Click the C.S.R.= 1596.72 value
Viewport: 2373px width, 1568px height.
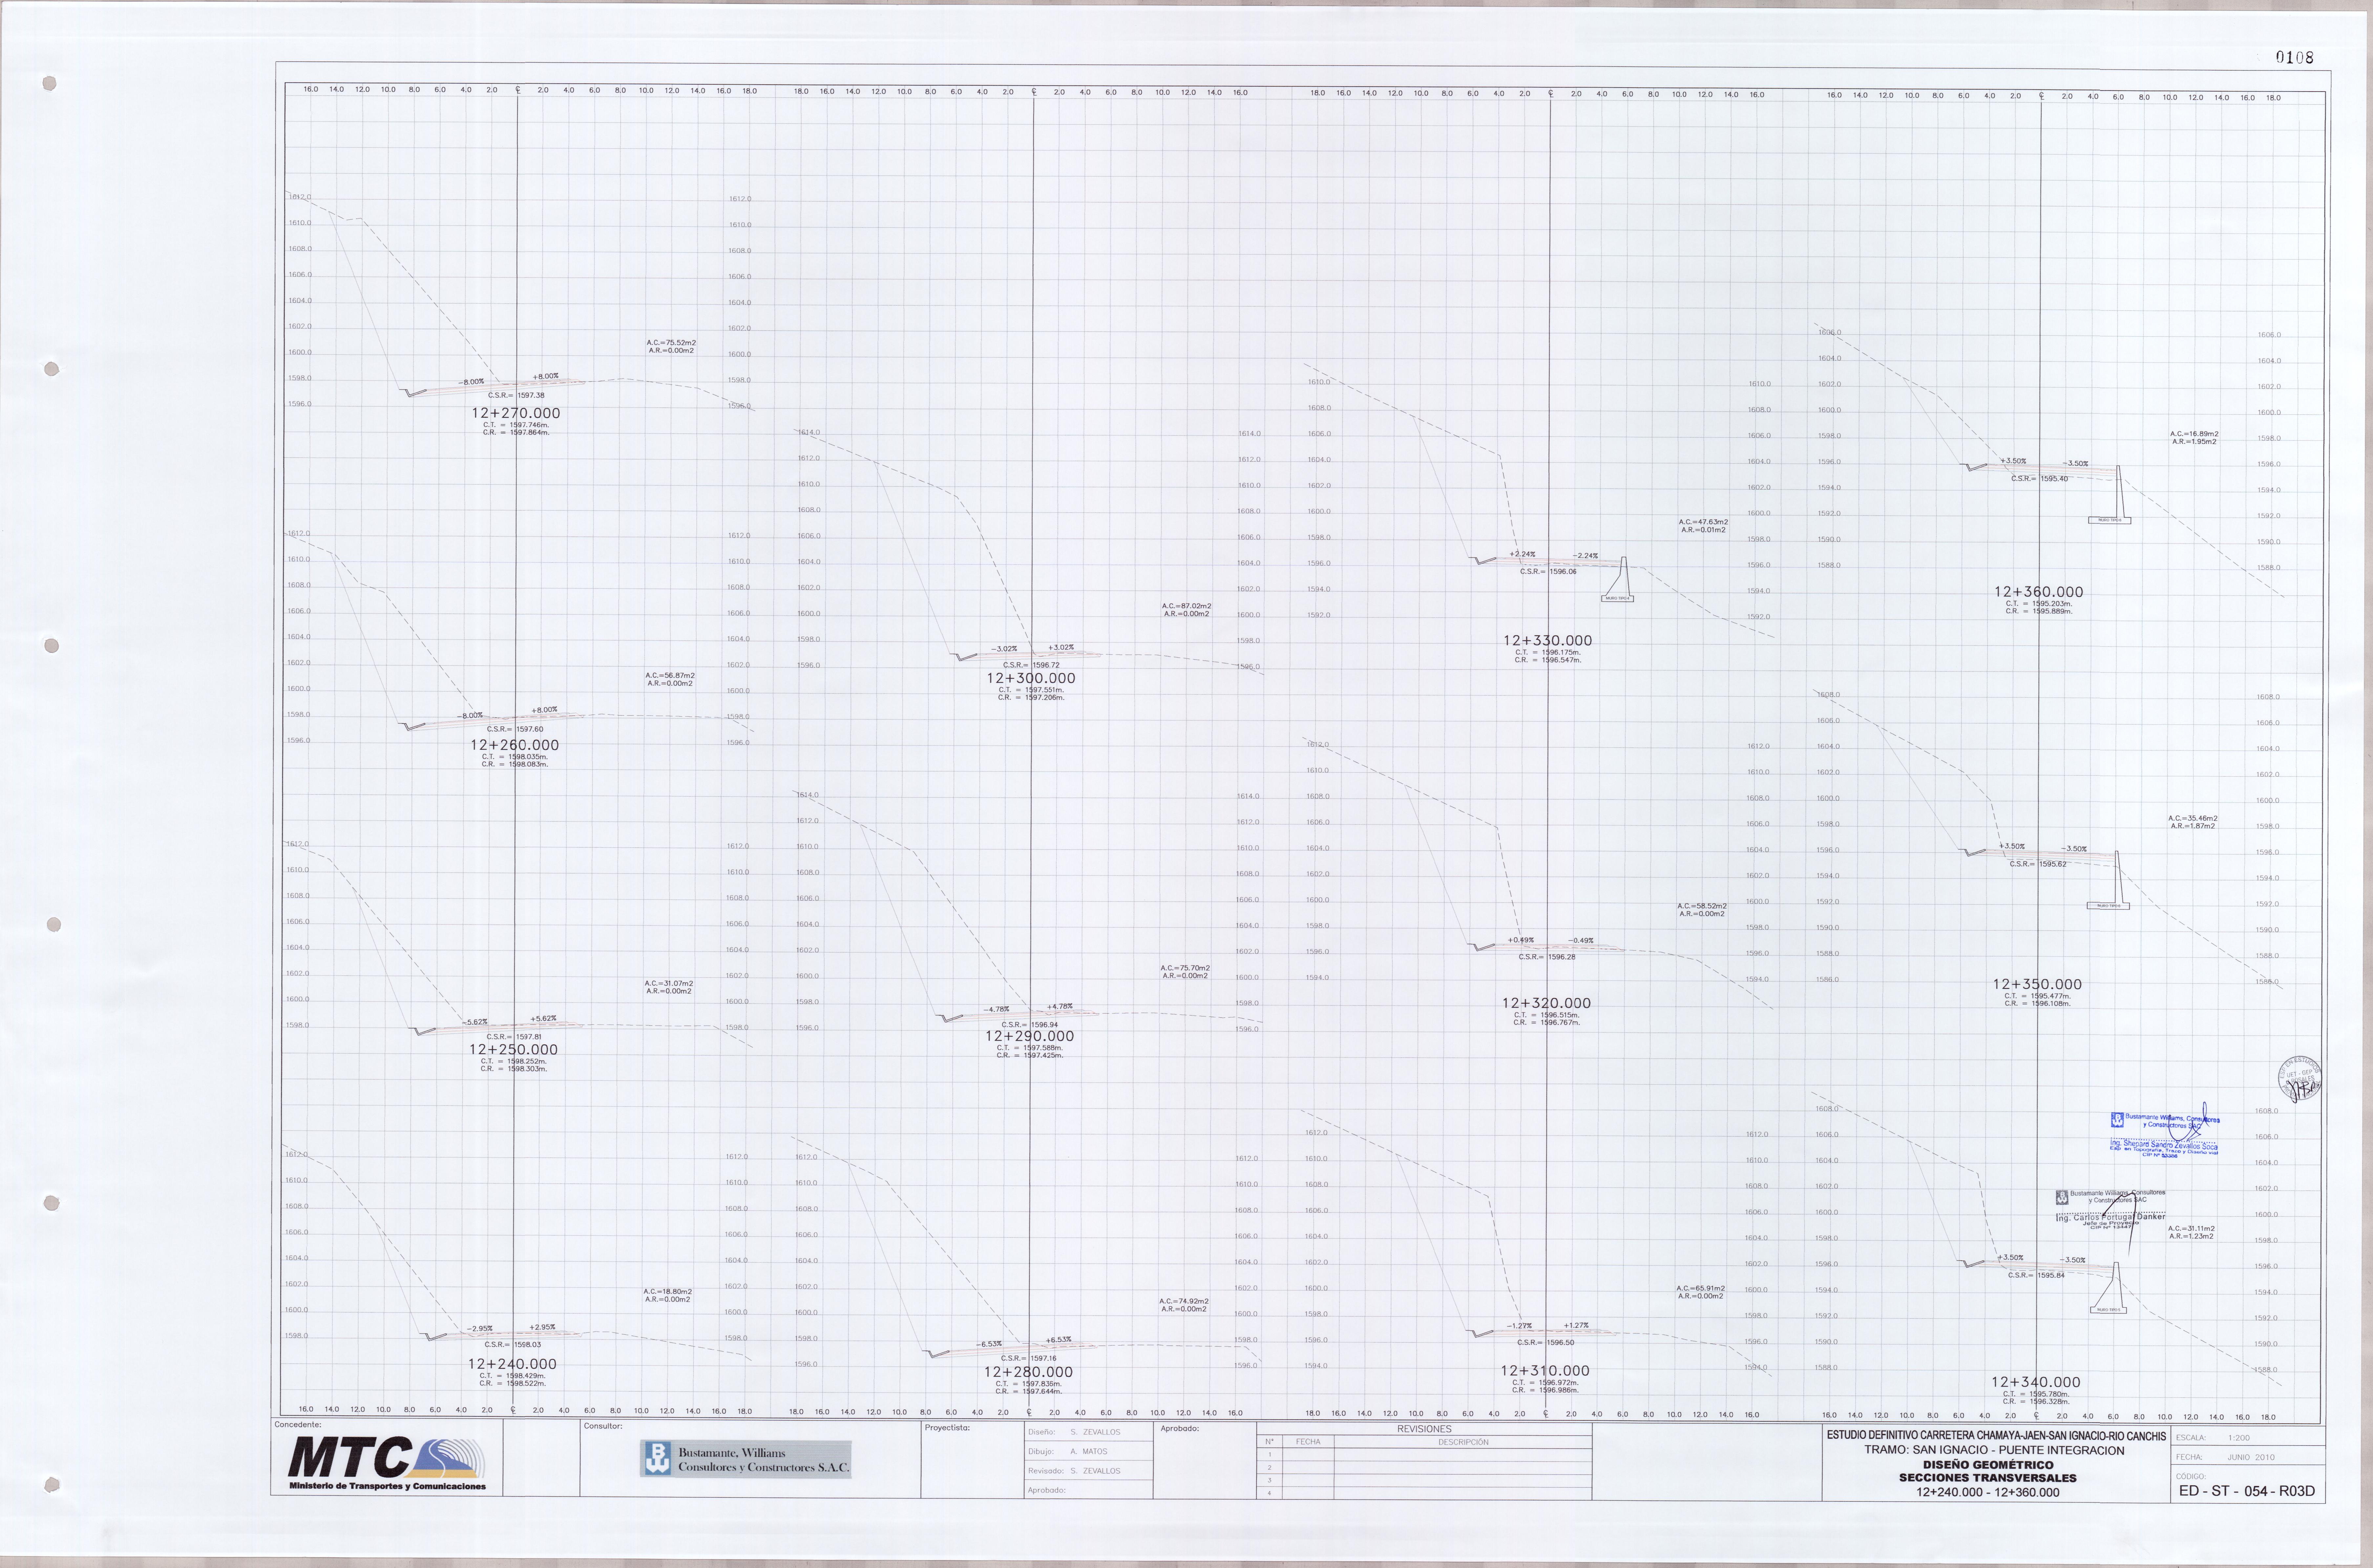(x=1031, y=665)
